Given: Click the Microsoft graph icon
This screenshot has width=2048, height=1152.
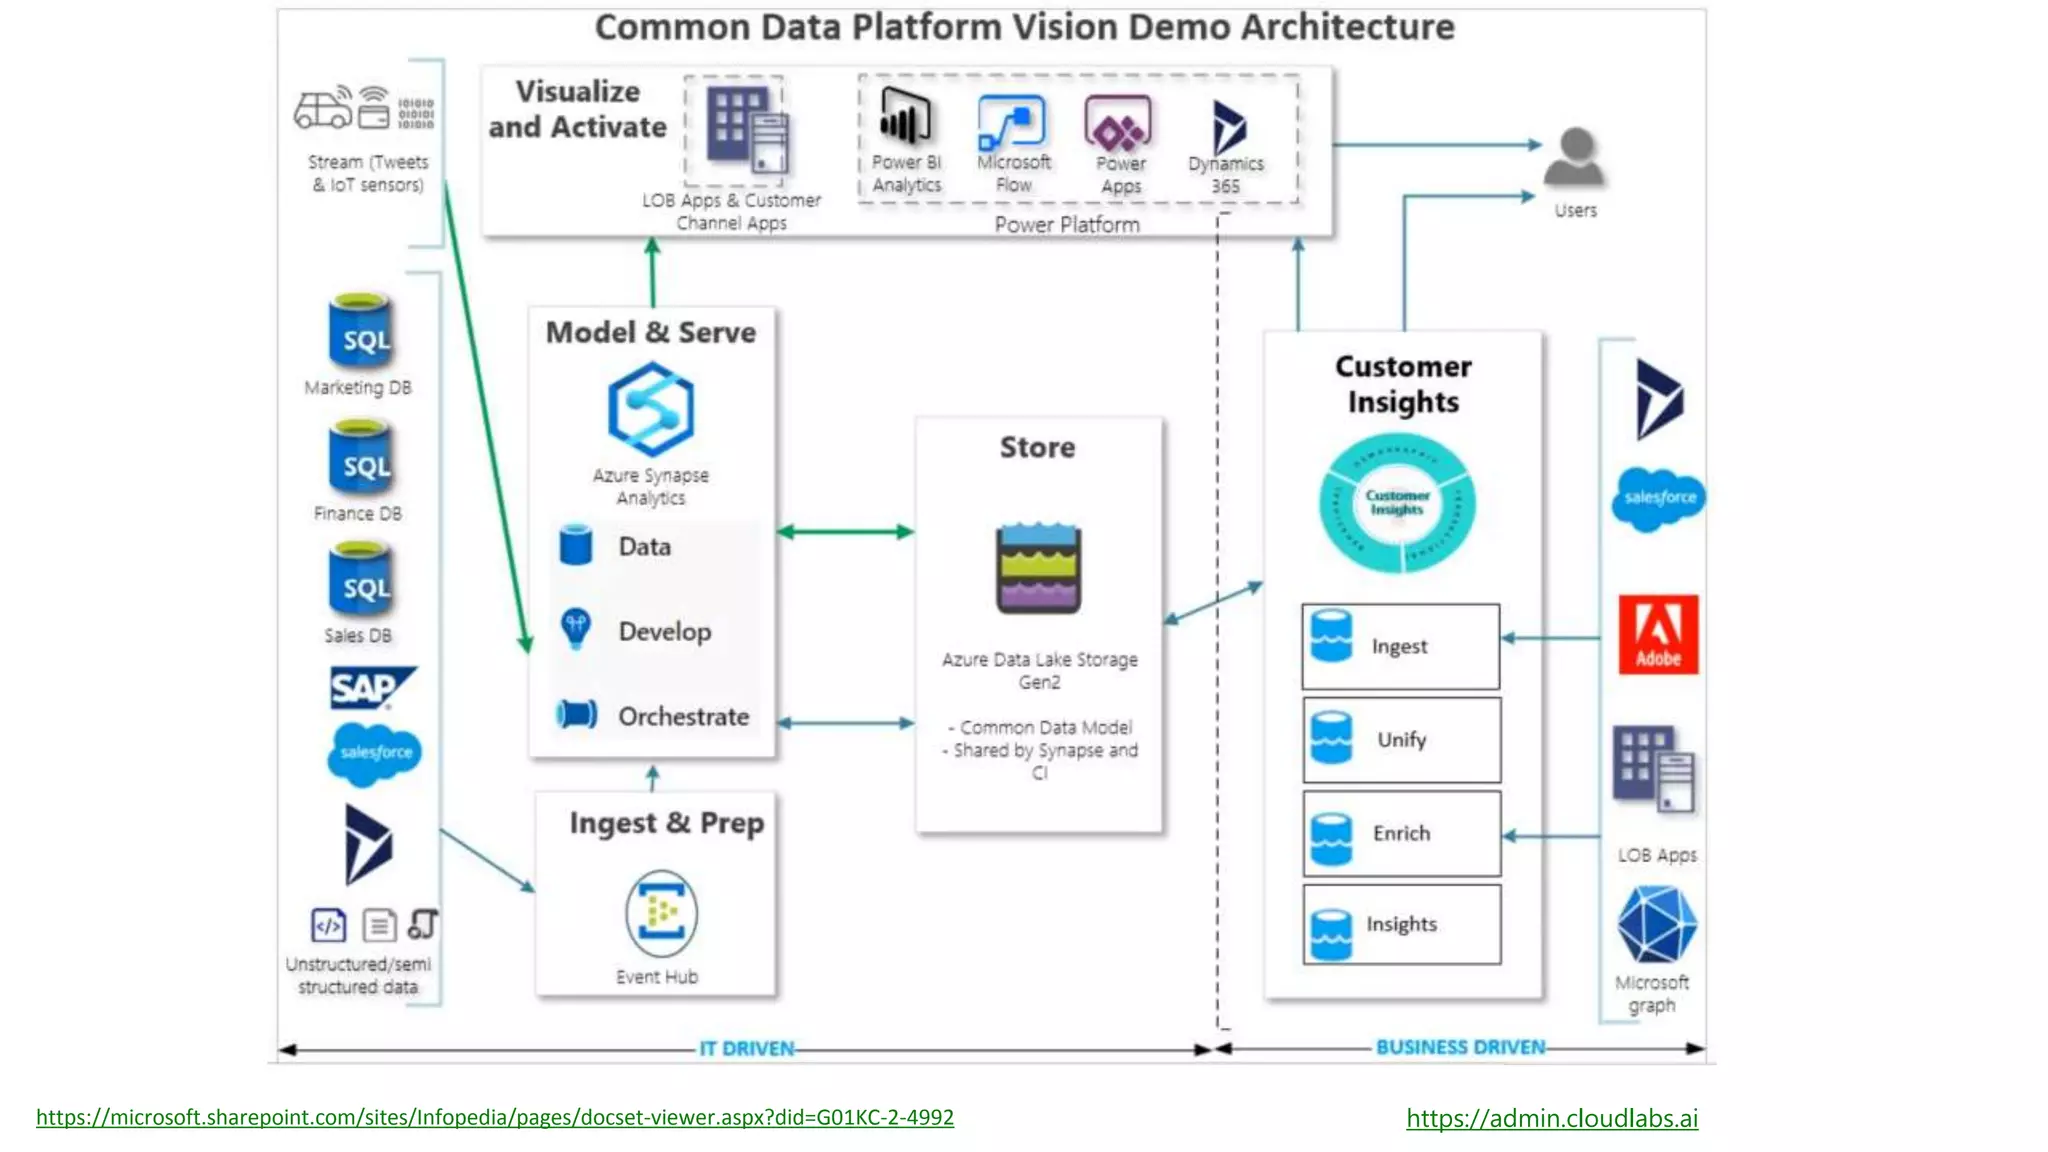Looking at the screenshot, I should point(1656,925).
